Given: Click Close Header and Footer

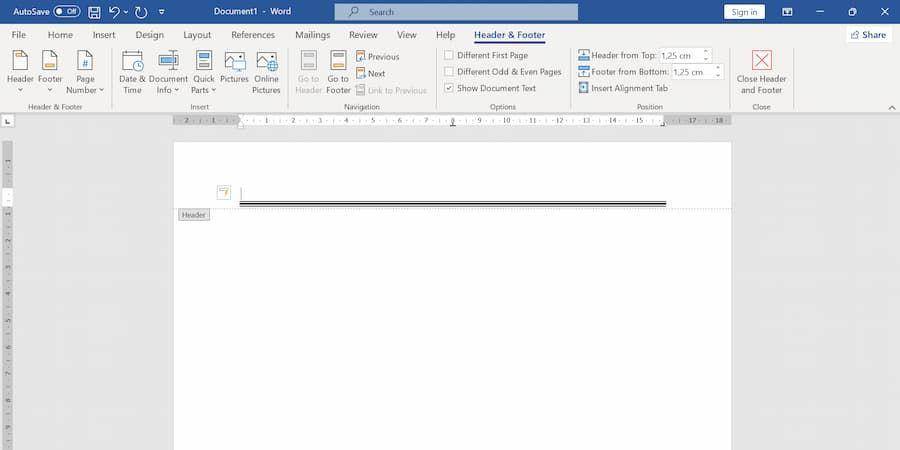Looking at the screenshot, I should point(762,72).
